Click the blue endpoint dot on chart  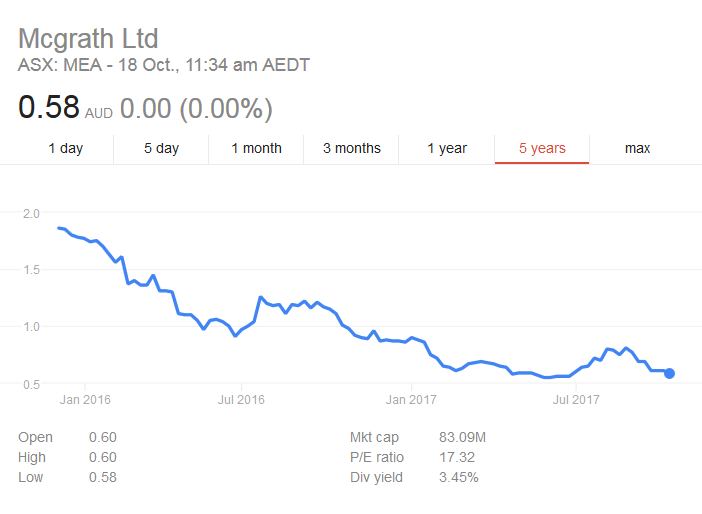669,373
